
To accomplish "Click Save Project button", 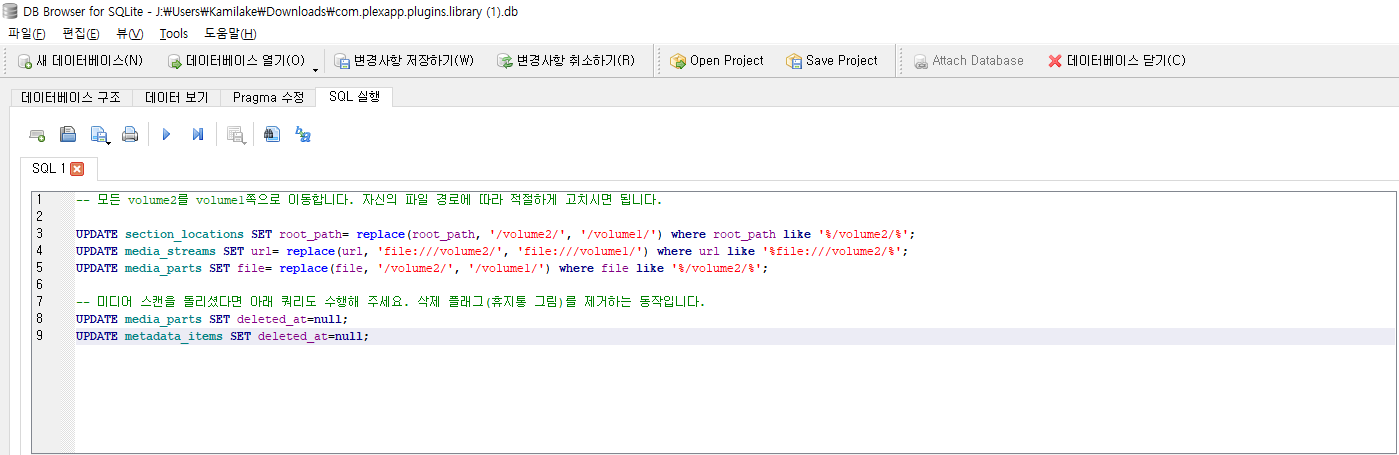I will 832,61.
